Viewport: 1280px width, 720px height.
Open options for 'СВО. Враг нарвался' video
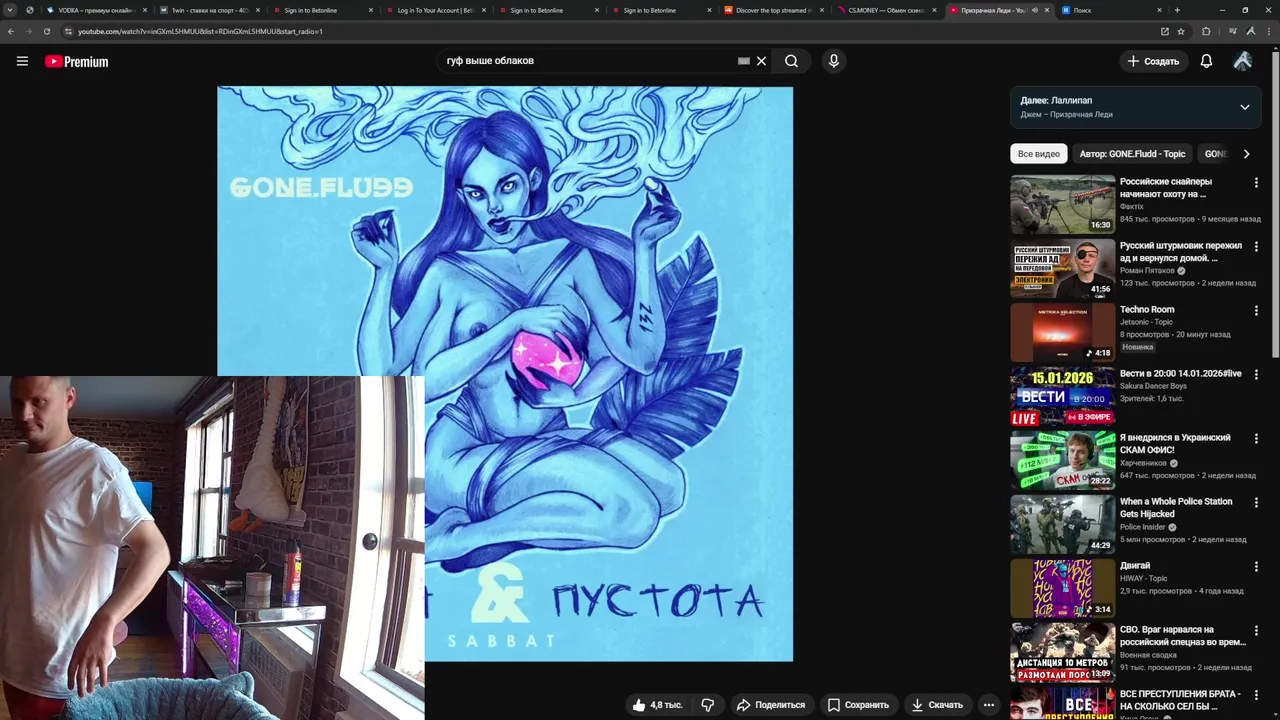[x=1256, y=631]
